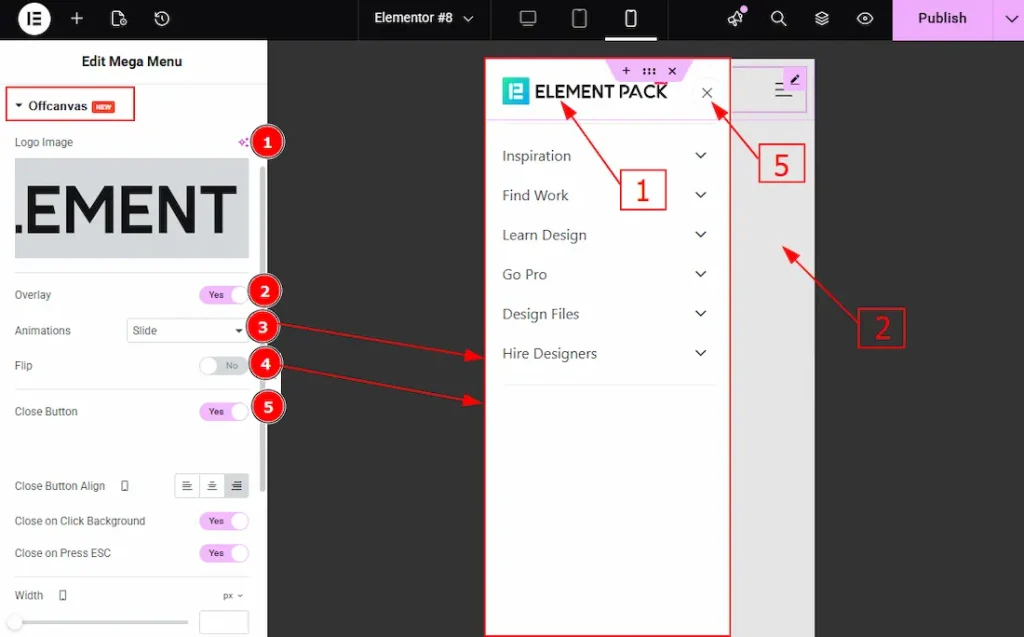
Task: Select mobile preview mode
Action: coord(630,18)
